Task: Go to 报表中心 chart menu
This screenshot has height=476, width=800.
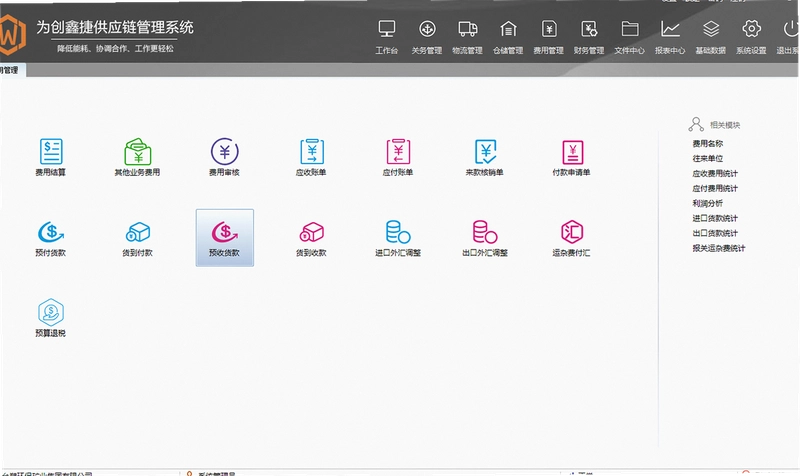Action: [x=670, y=36]
